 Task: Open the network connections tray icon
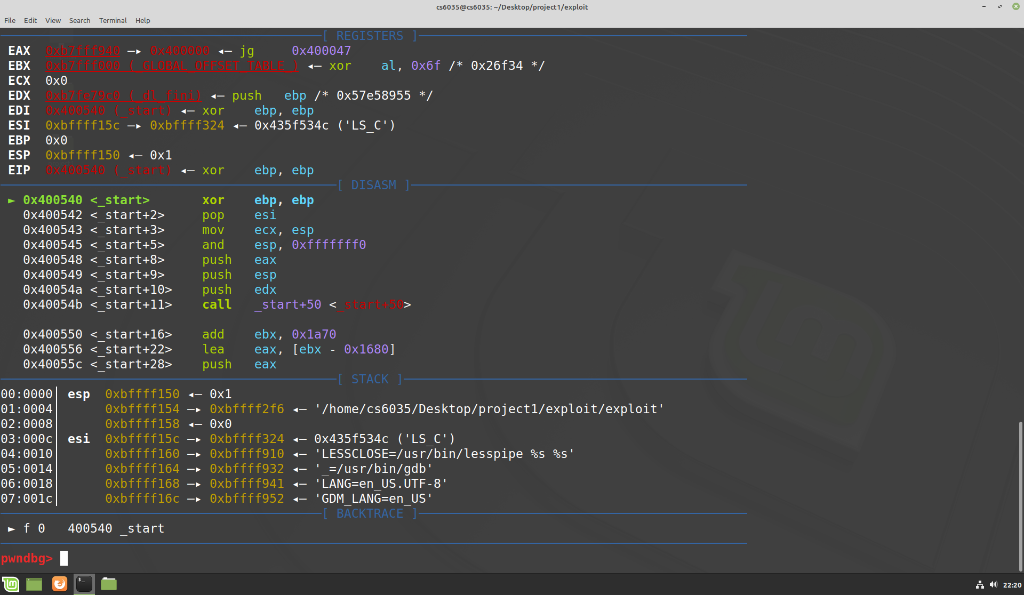point(979,583)
